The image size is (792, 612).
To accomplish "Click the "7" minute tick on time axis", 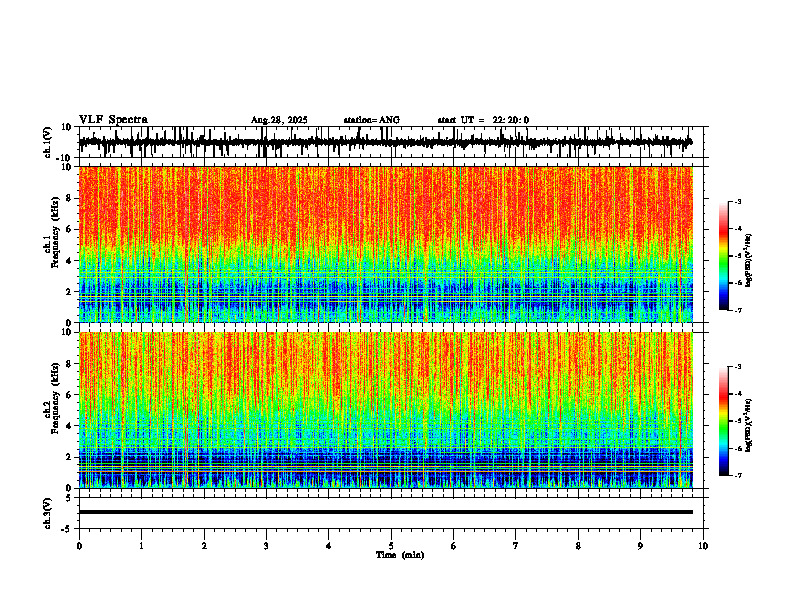I will tap(516, 546).
